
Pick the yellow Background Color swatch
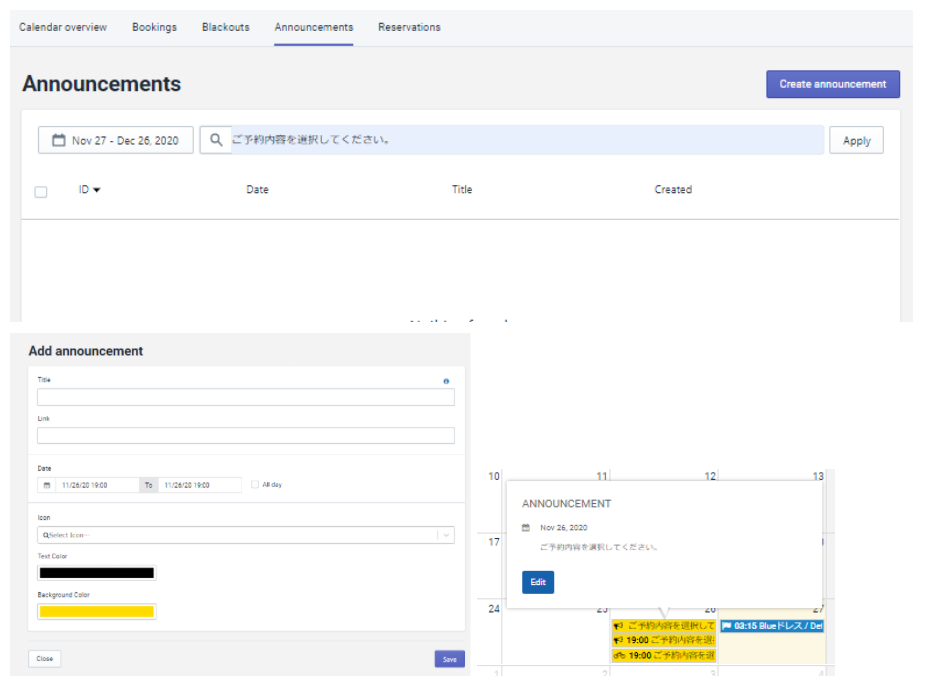coord(97,611)
